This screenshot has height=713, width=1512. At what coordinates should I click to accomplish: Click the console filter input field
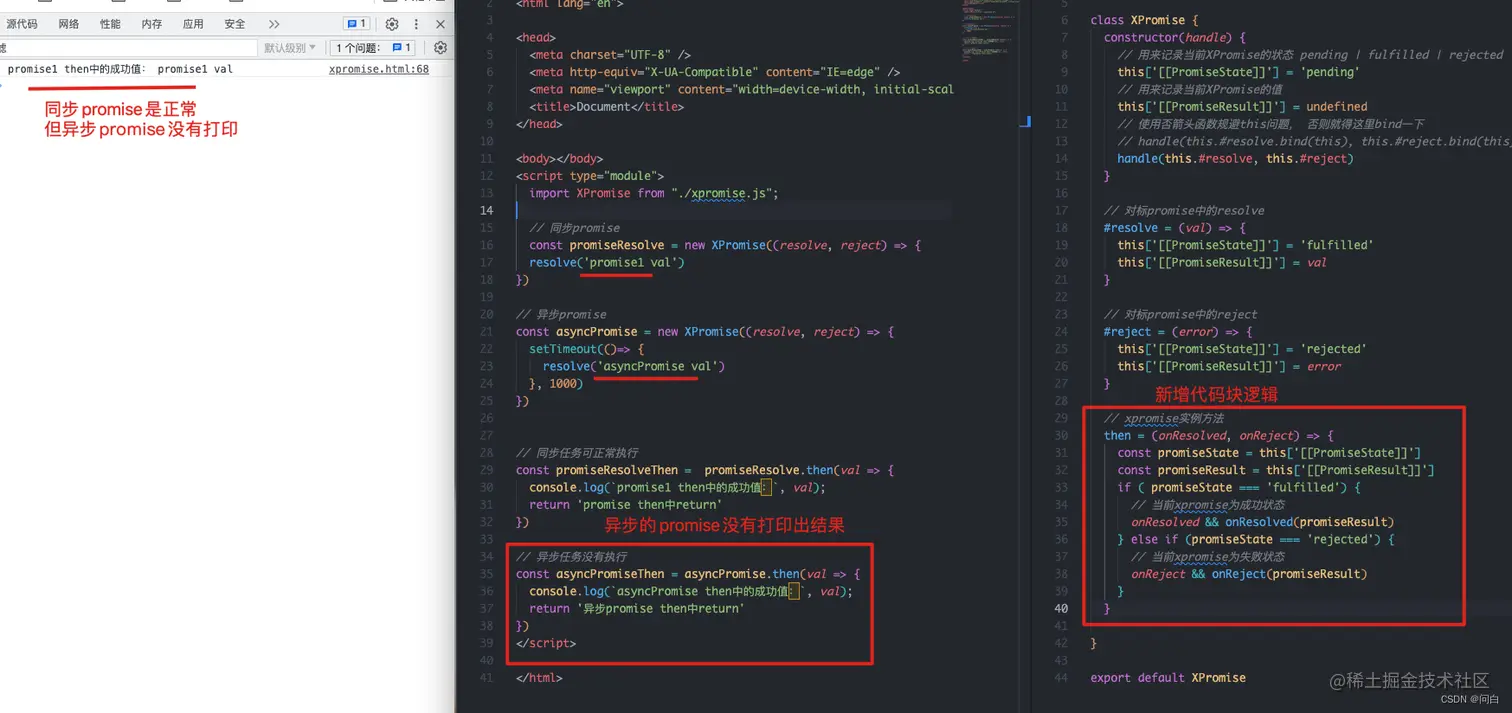coord(128,48)
